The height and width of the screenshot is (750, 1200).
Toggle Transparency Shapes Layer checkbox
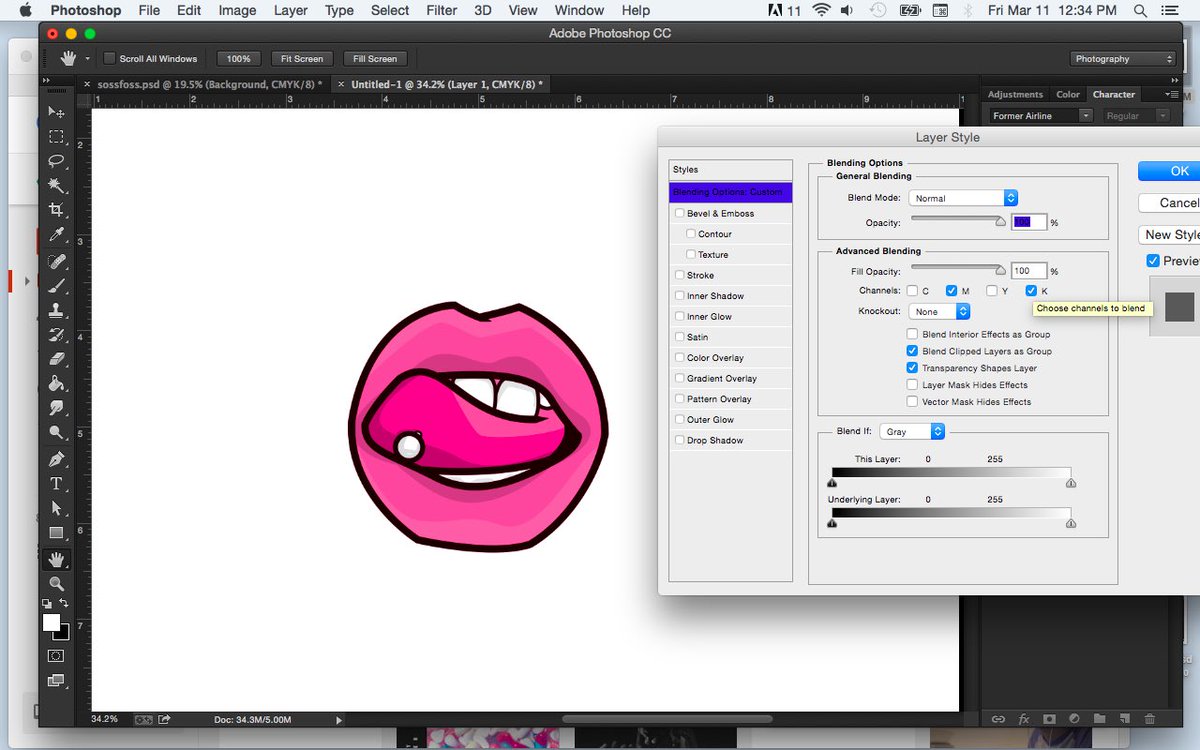pyautogui.click(x=912, y=368)
